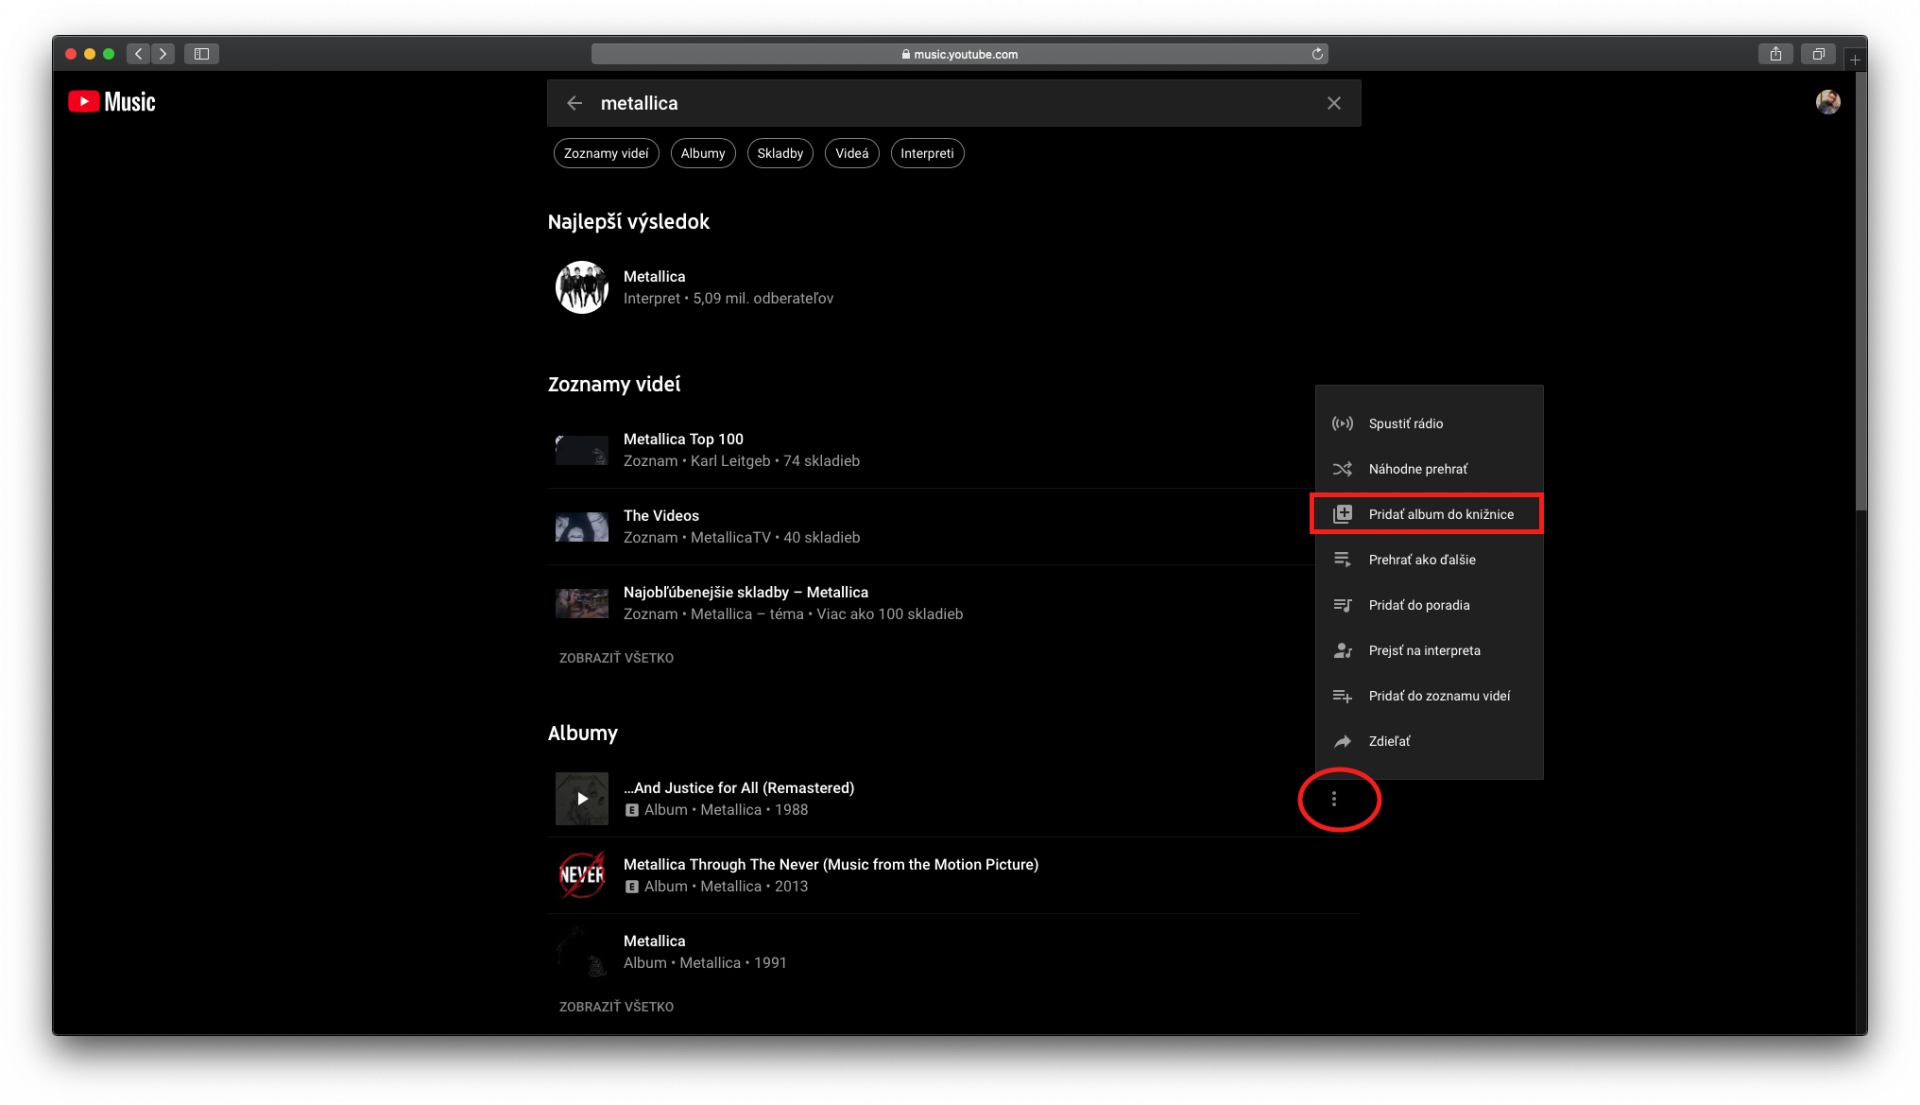Show the Safari tab overview

pos(1818,54)
